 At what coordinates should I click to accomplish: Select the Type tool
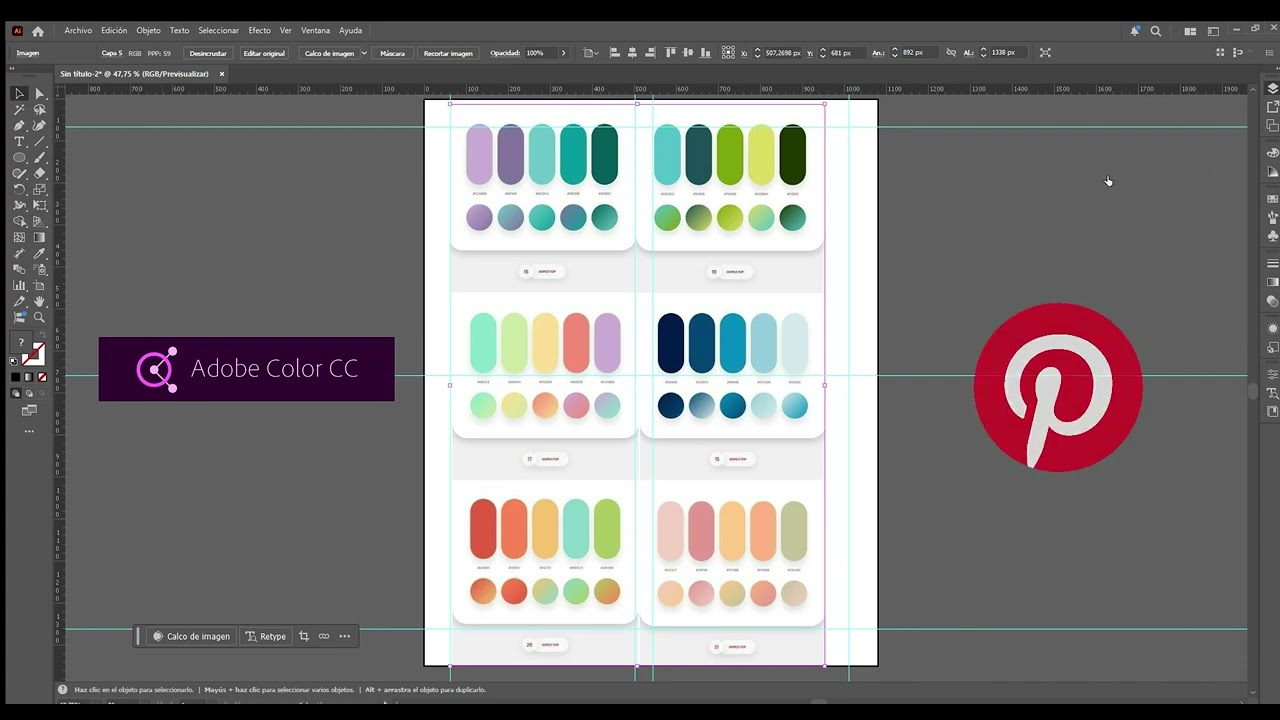19,142
